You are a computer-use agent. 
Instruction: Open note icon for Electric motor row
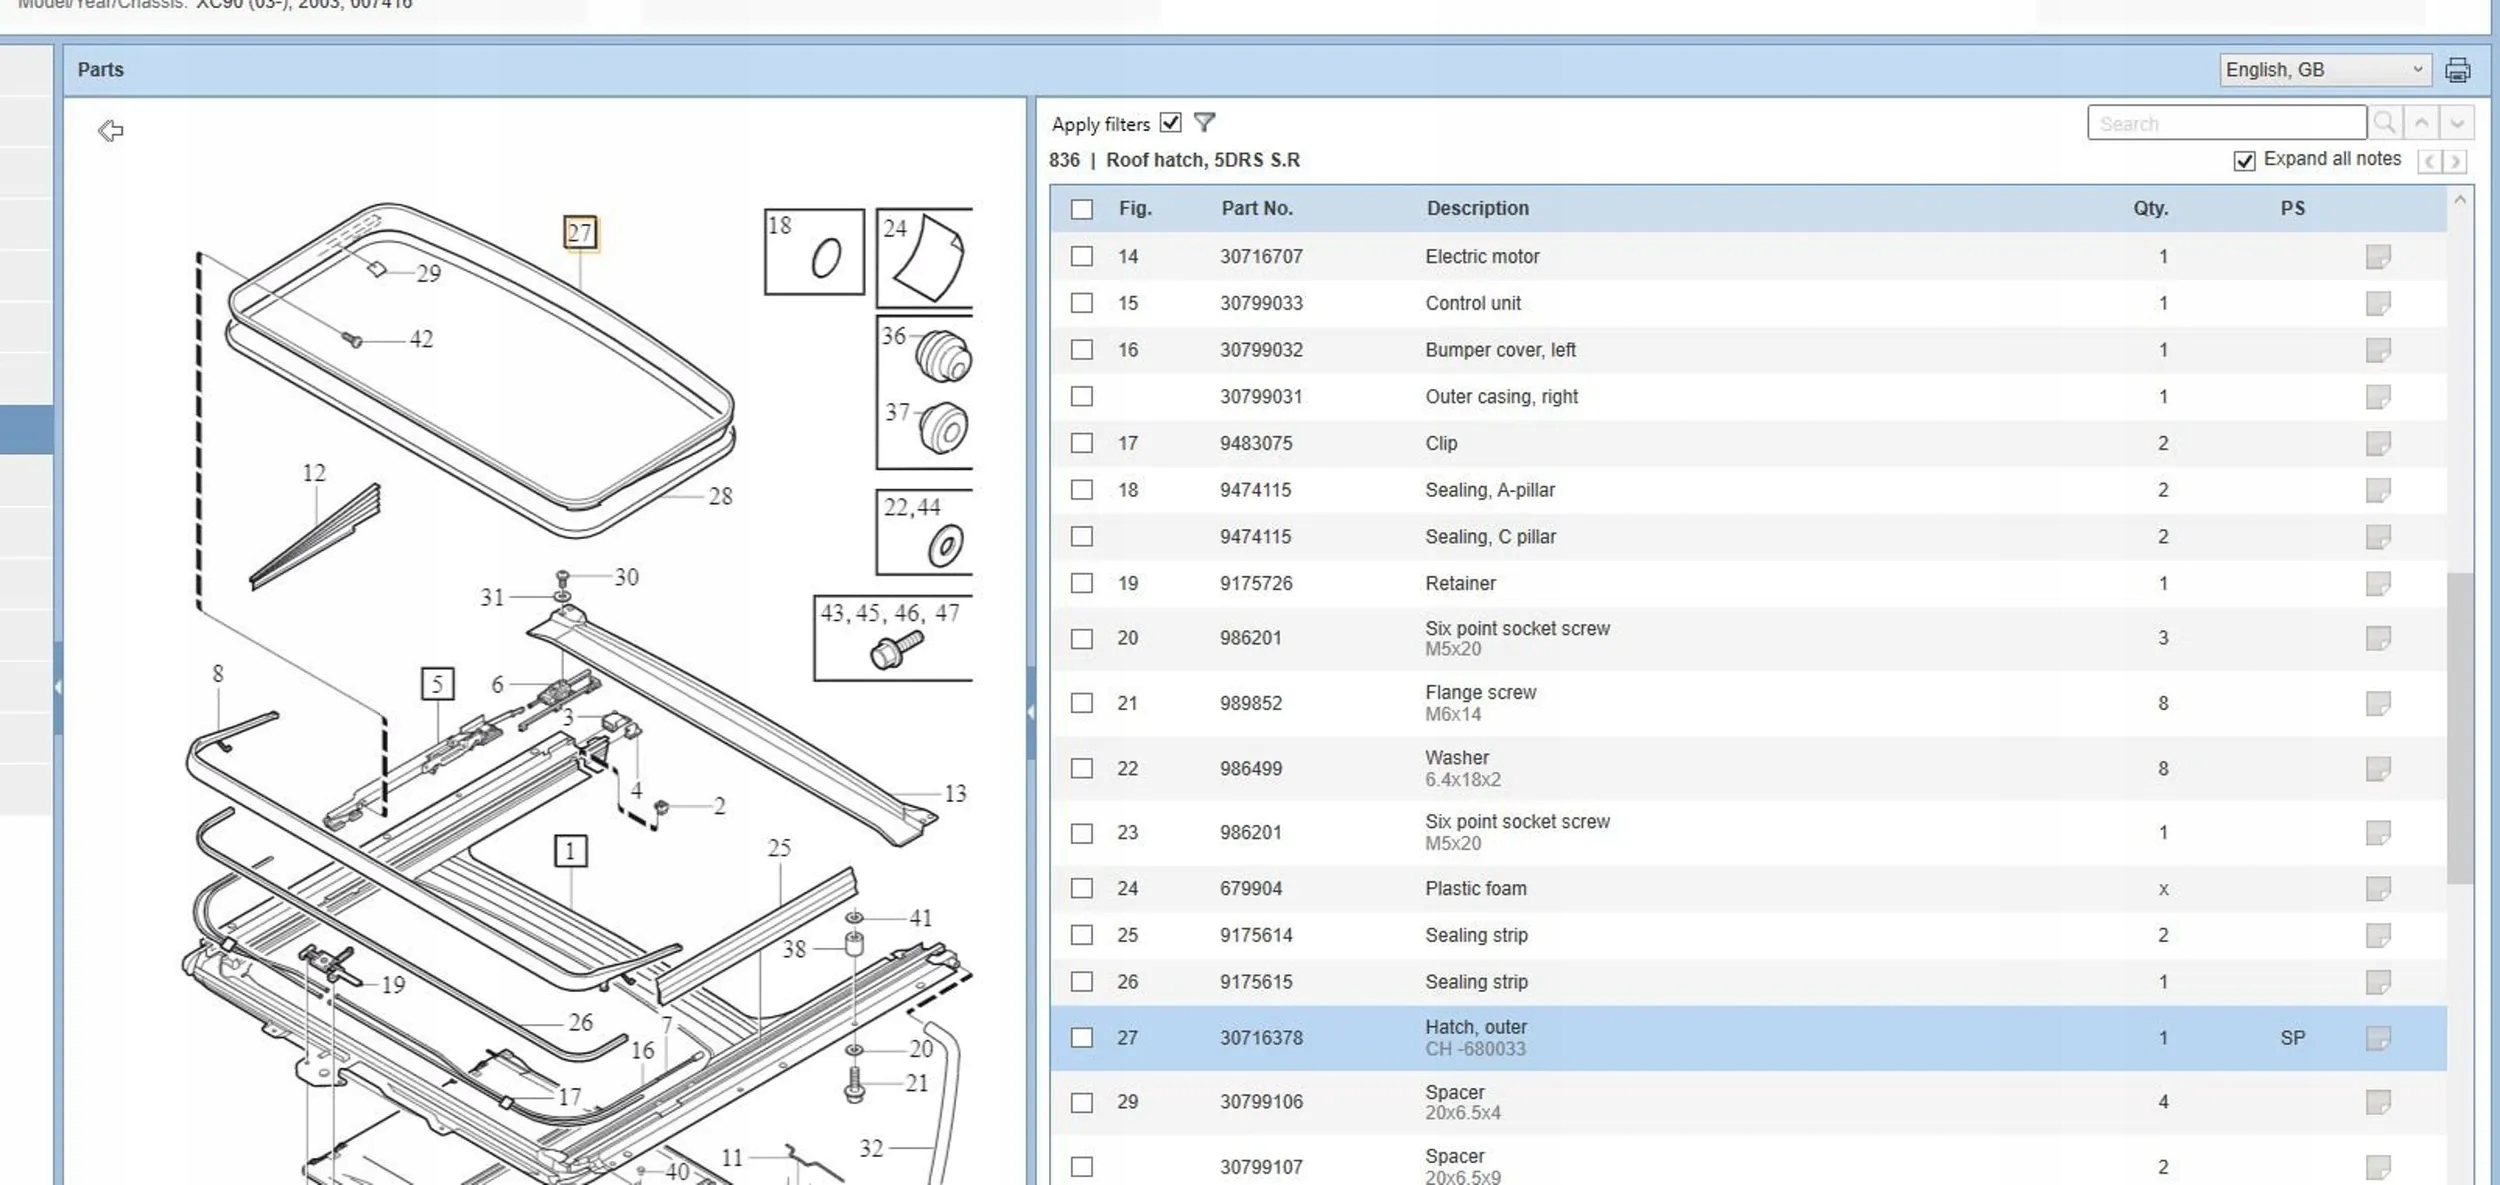[2378, 257]
